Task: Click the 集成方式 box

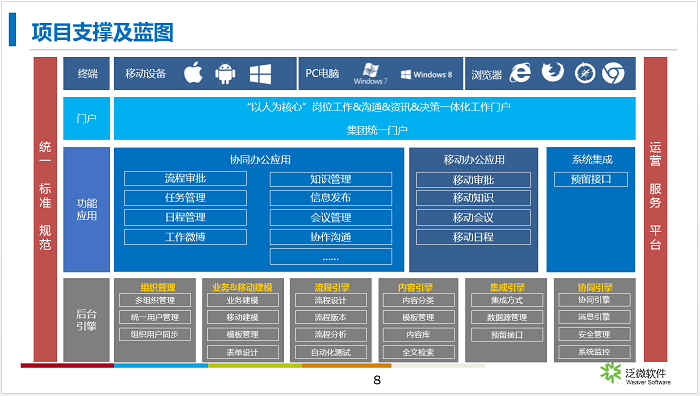Action: (x=507, y=300)
